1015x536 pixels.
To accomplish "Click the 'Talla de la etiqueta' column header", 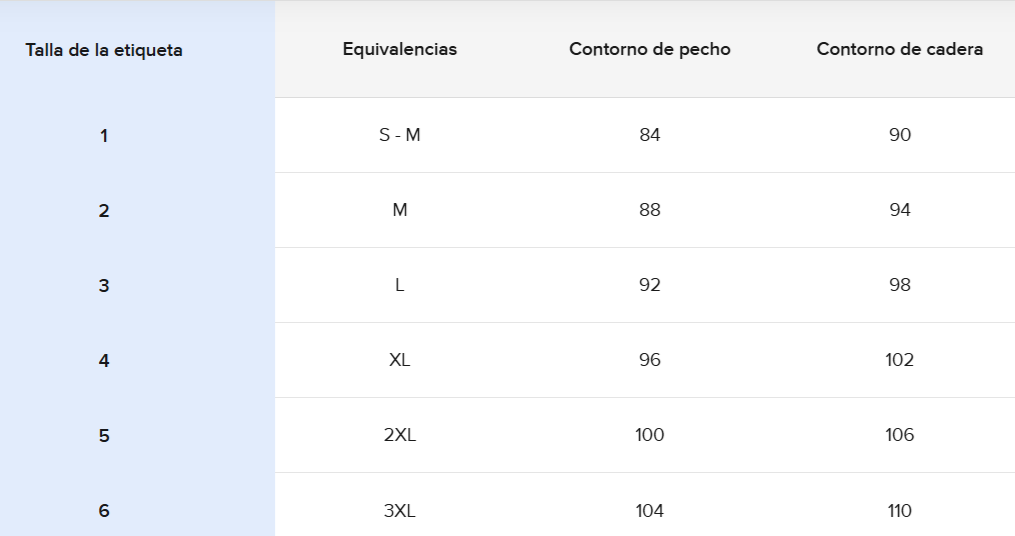I will click(x=104, y=50).
